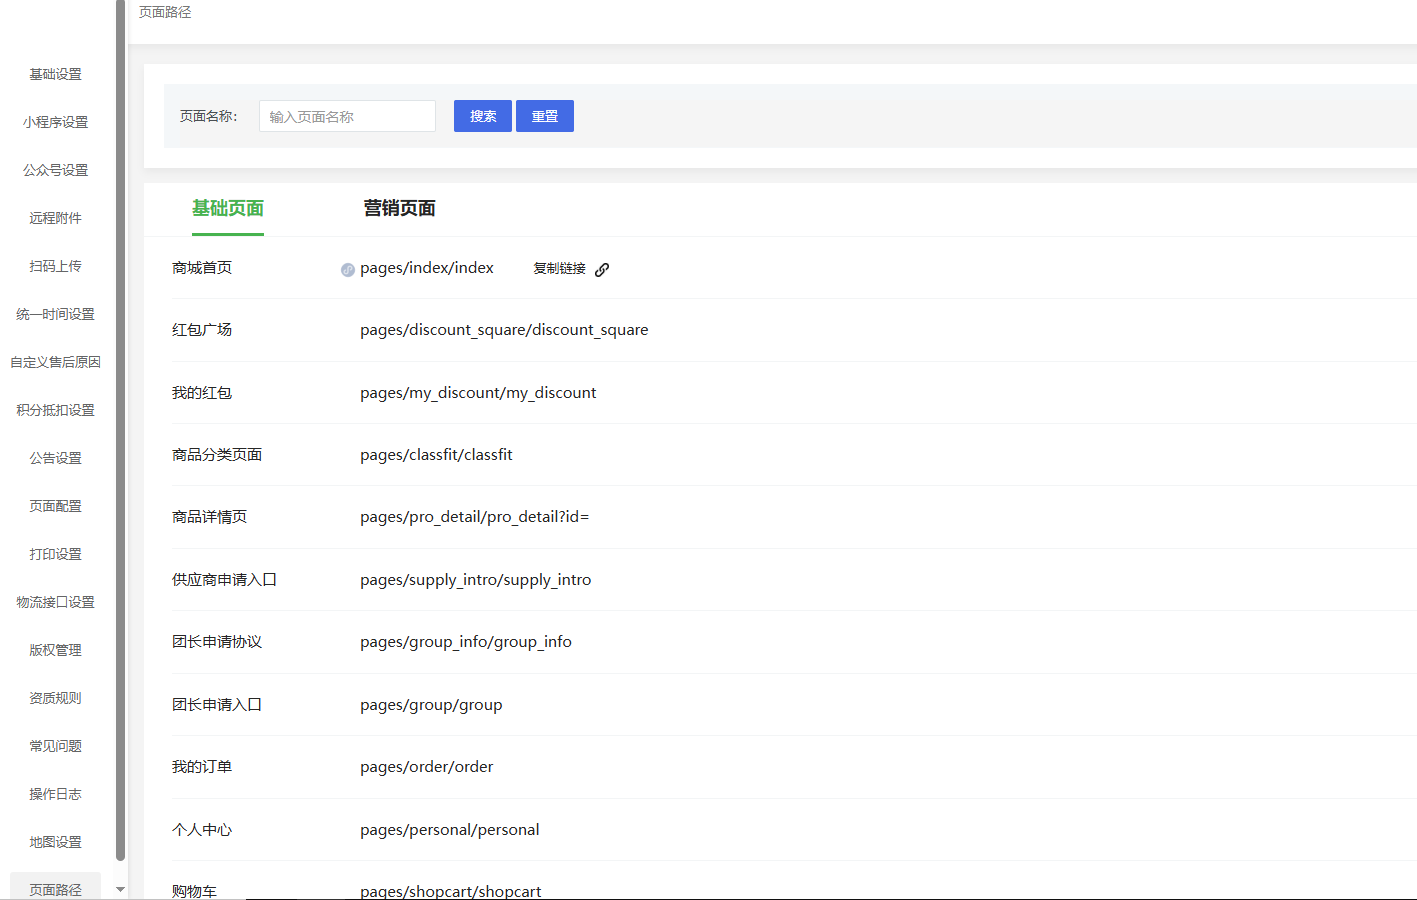The height and width of the screenshot is (900, 1417).
Task: Switch to the 基础页面 tab
Action: tap(228, 208)
